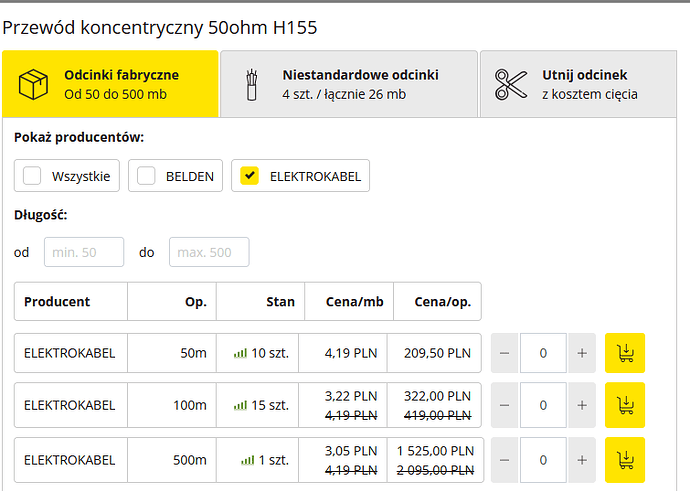Click the scissors icon in Utnij odcinek tab
This screenshot has height=491, width=690.
click(510, 84)
